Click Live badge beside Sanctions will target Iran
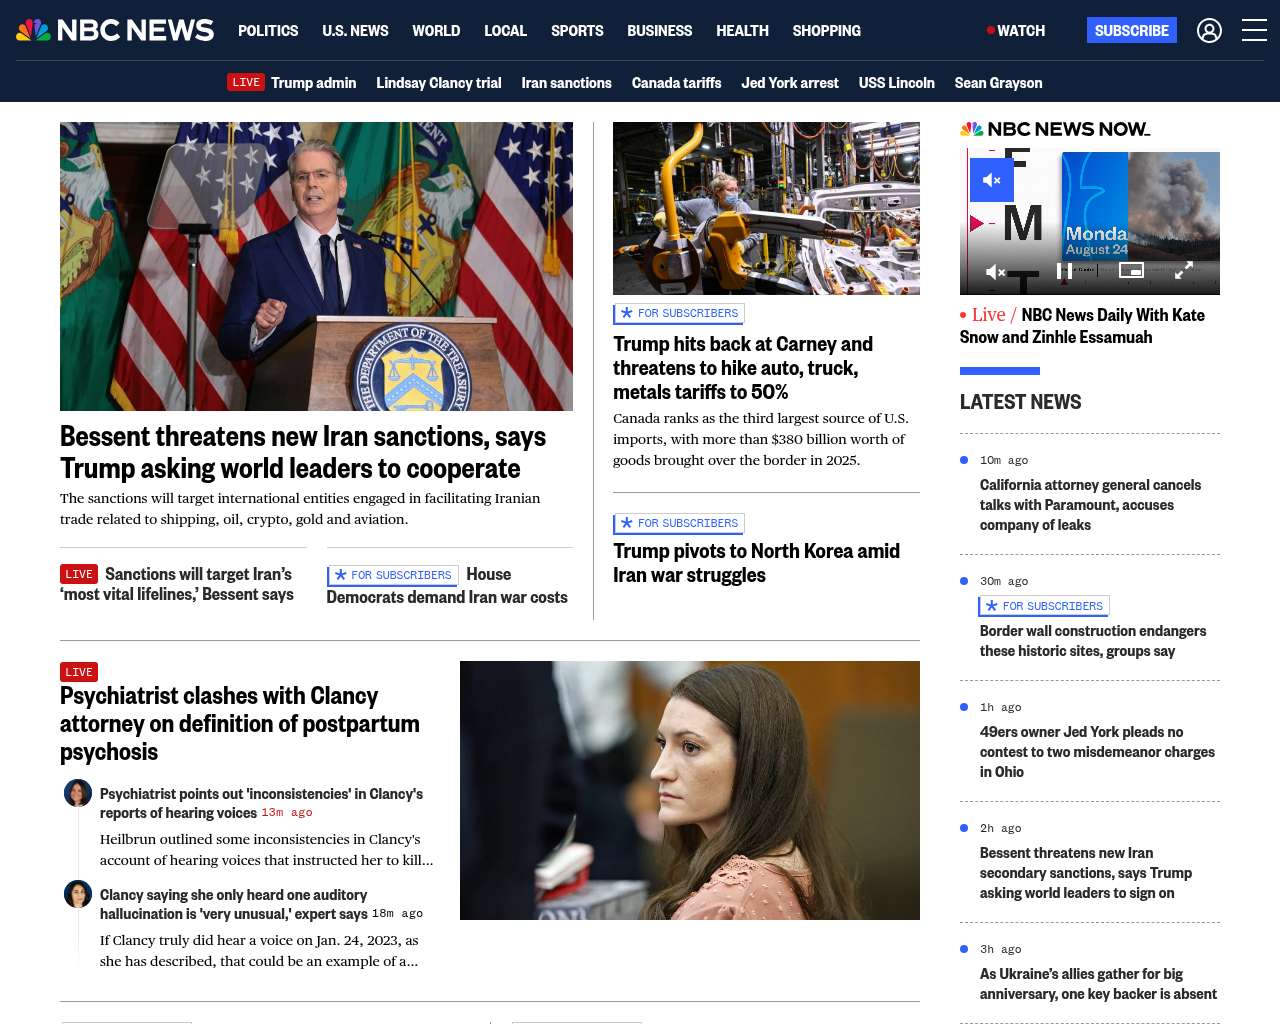The width and height of the screenshot is (1280, 1024). (79, 574)
